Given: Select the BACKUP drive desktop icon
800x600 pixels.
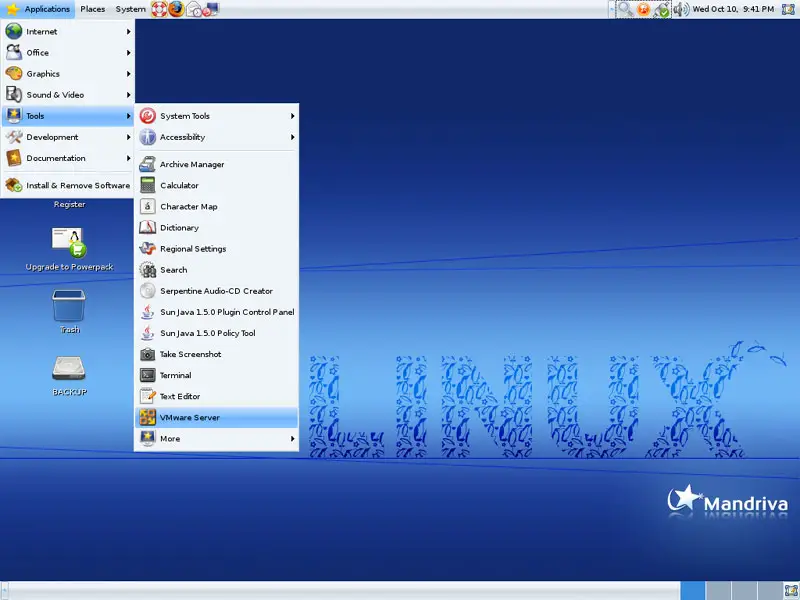Looking at the screenshot, I should point(69,375).
